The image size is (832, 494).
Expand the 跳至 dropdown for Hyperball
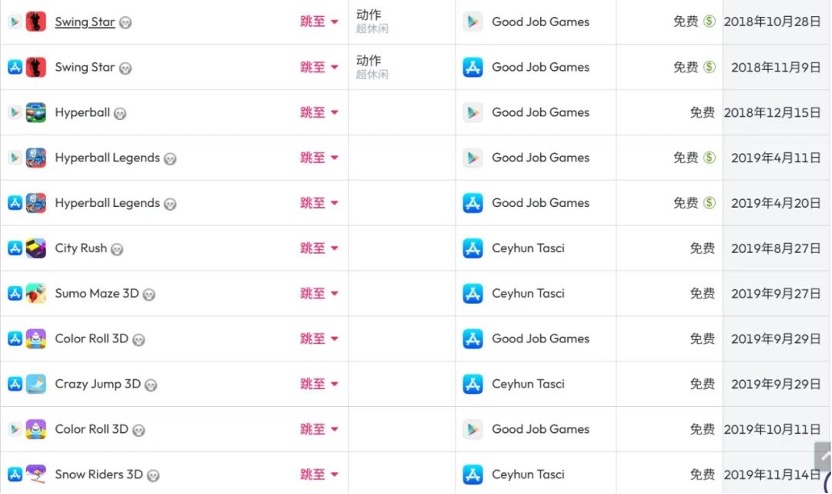coord(320,113)
